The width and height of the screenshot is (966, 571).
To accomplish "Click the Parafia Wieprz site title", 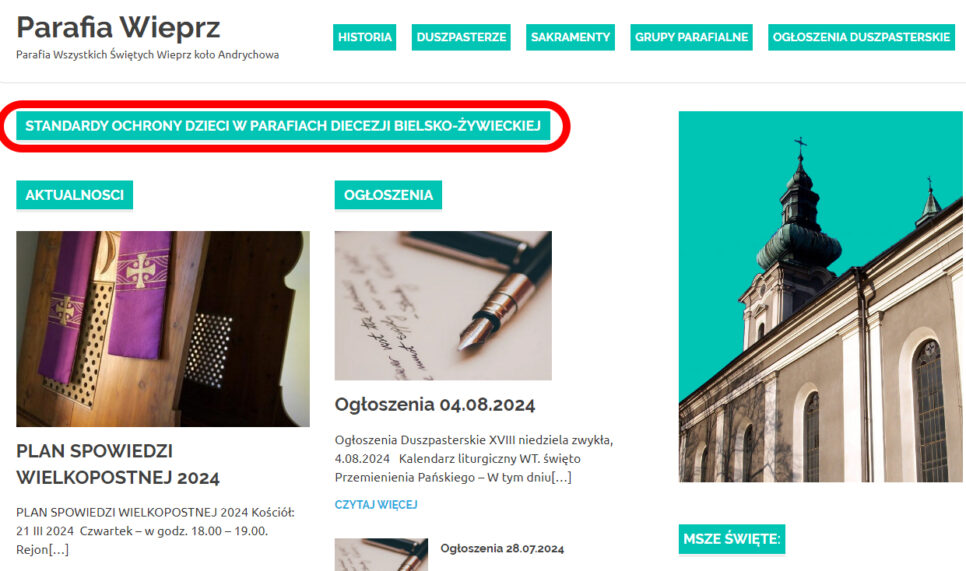I will tap(118, 27).
